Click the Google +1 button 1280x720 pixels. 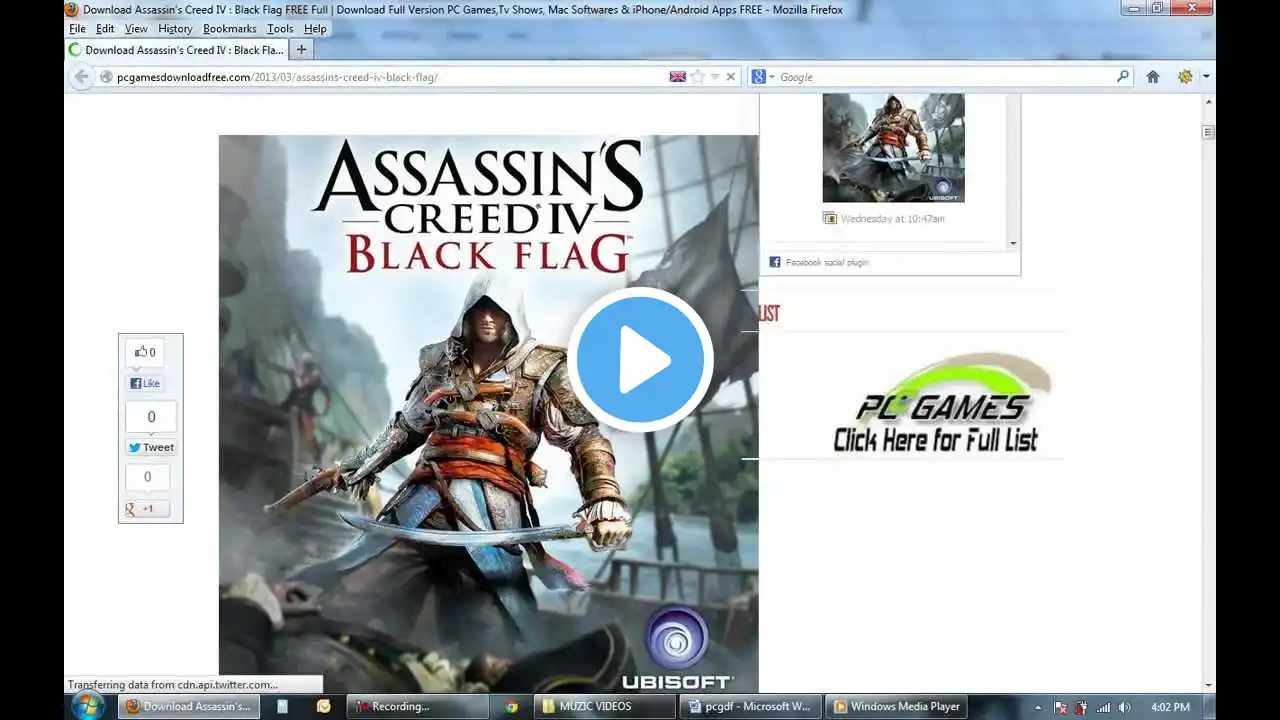click(x=147, y=509)
